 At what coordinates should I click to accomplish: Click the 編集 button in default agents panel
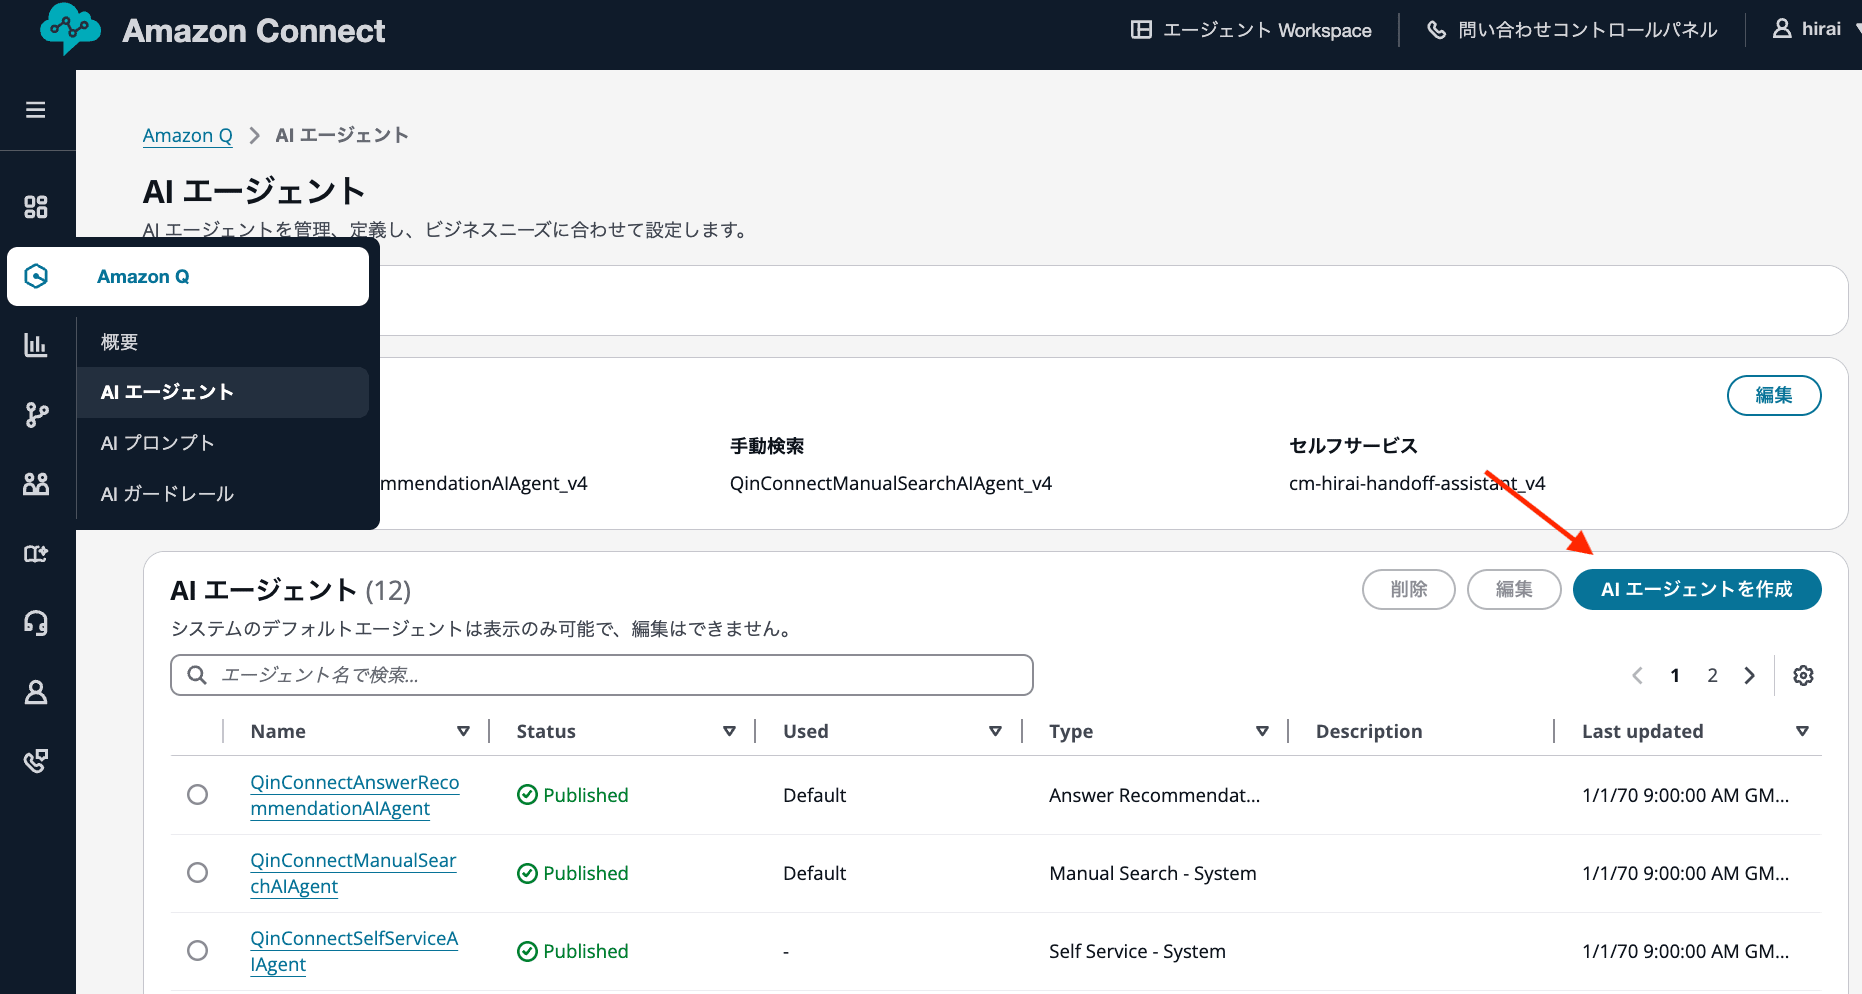pos(1774,395)
